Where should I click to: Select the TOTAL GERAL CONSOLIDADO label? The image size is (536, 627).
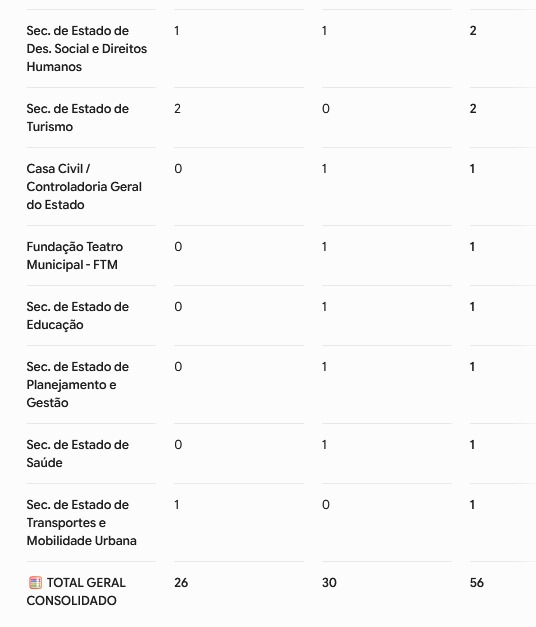pos(76,591)
